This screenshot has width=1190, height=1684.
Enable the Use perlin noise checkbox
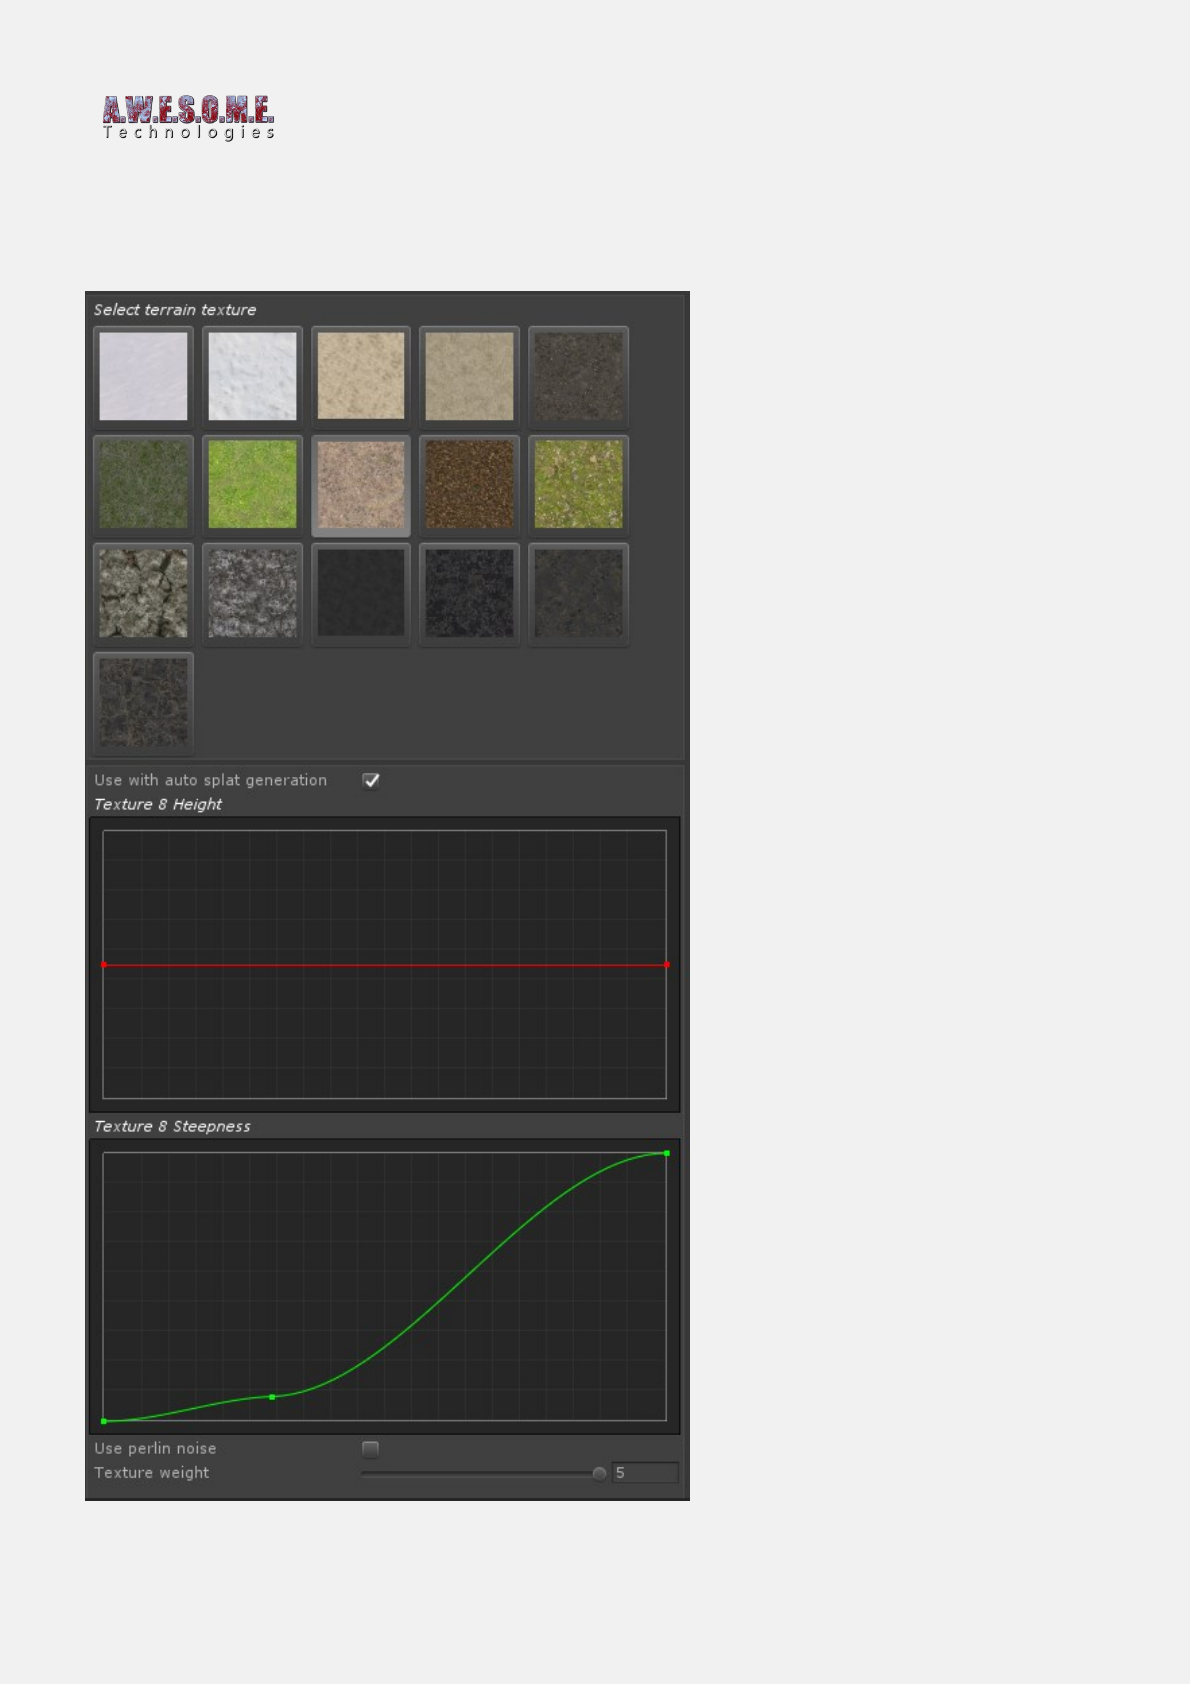tap(370, 1449)
